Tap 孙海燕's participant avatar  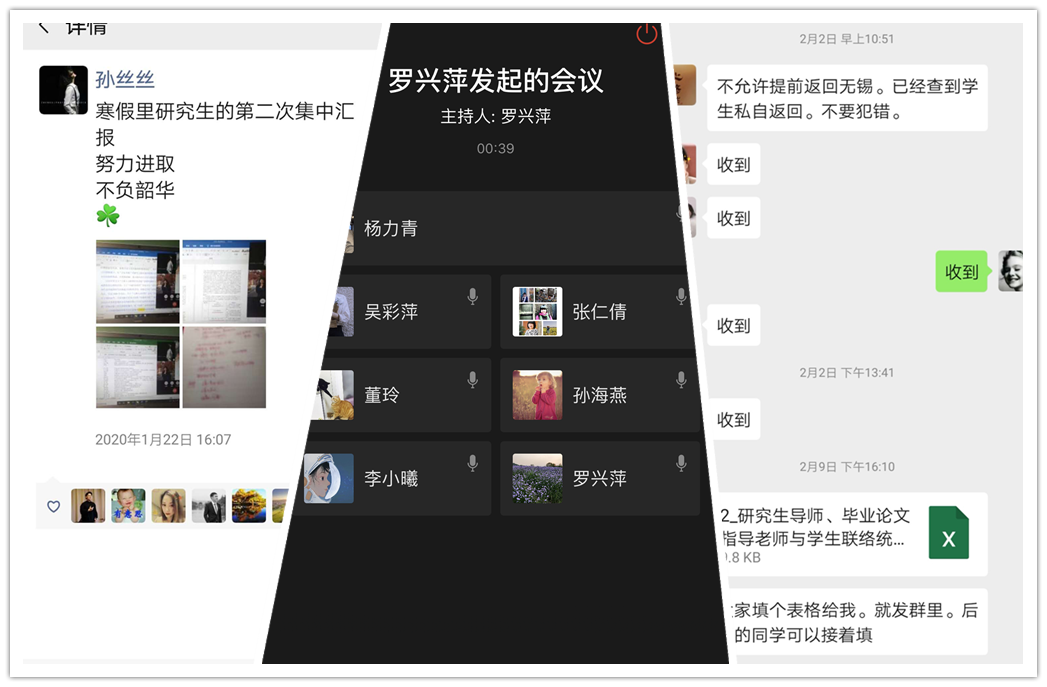click(x=537, y=395)
